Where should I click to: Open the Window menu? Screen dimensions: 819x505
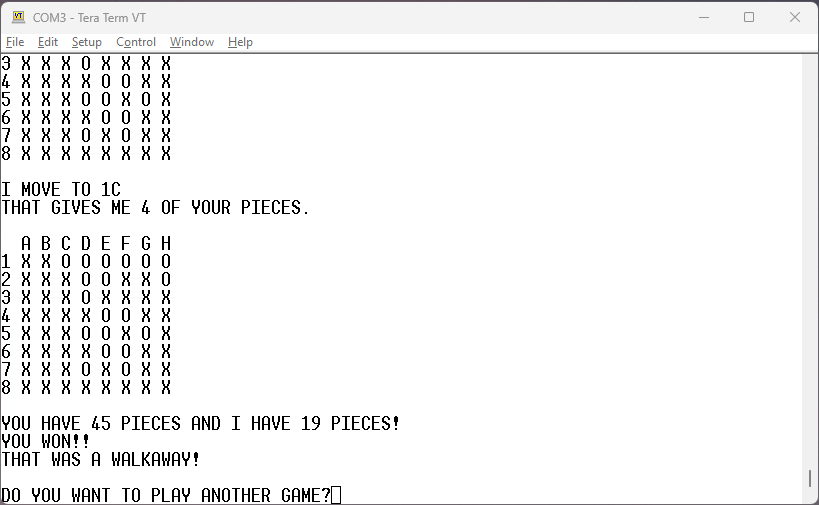pos(192,42)
